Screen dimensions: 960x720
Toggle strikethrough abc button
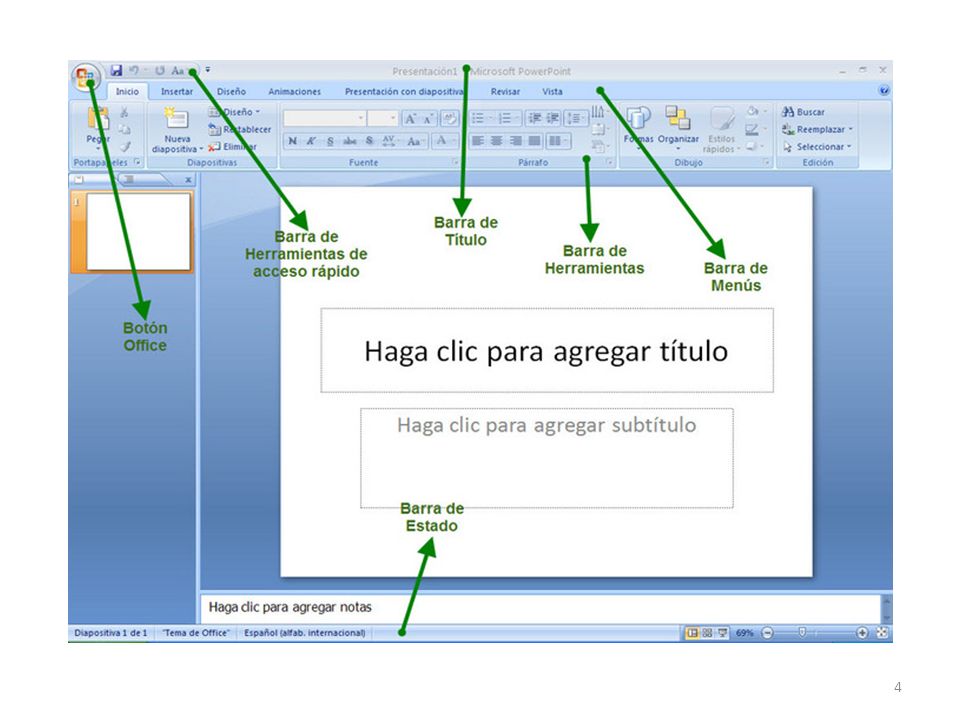pos(350,141)
